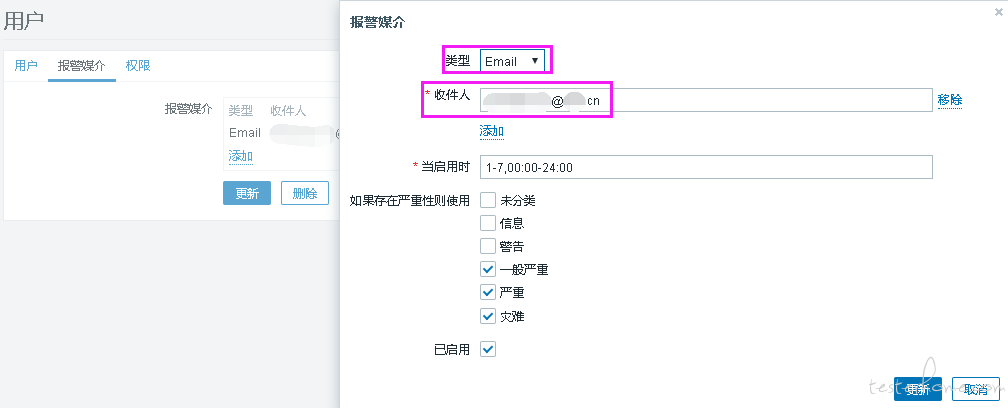Click the 更新 button in dialog
Image resolution: width=1008 pixels, height=408 pixels.
pyautogui.click(x=917, y=389)
